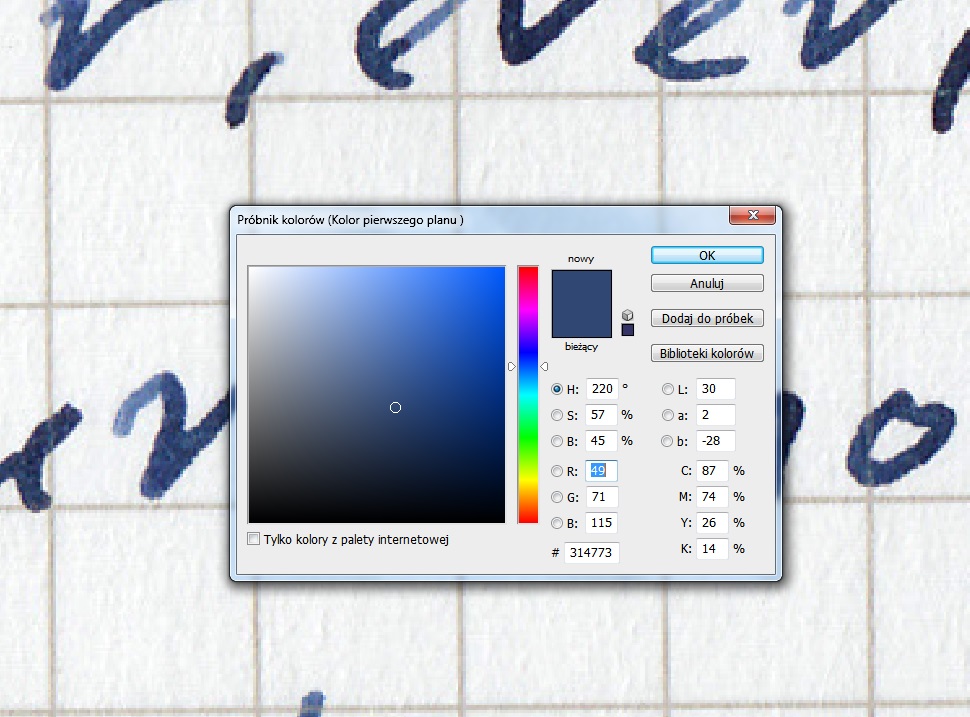Click 'Dodaj do próbek' to save the swatch
Image resolution: width=970 pixels, height=717 pixels.
pyautogui.click(x=707, y=318)
